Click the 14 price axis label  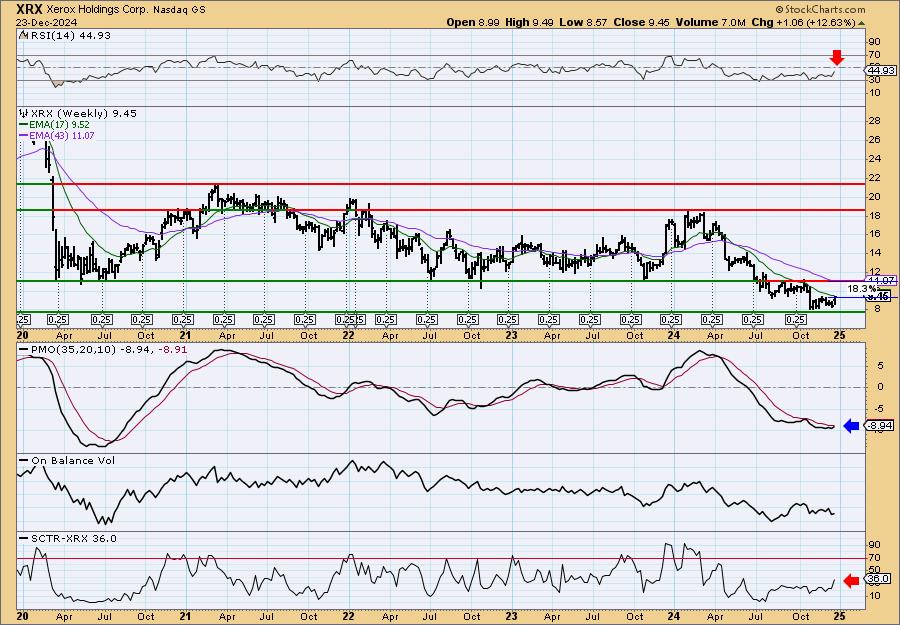pos(874,253)
